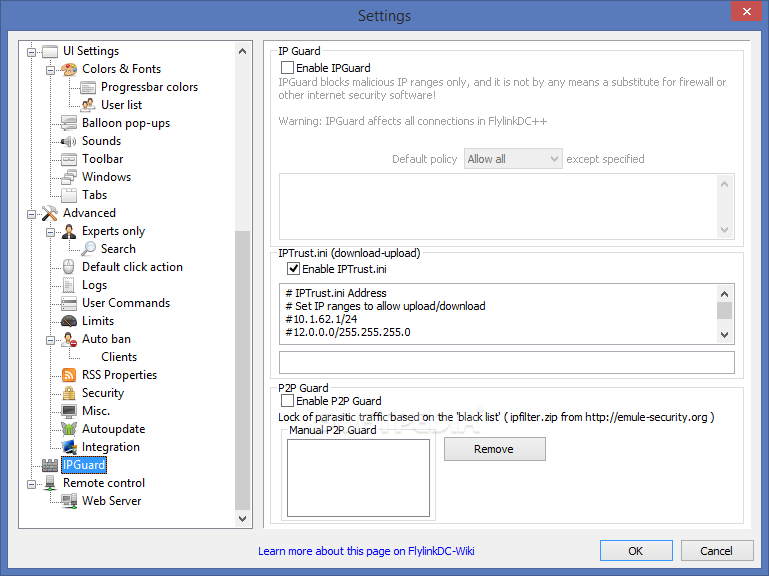Screen dimensions: 769x576
Task: Collapse the Remote control node
Action: point(31,484)
